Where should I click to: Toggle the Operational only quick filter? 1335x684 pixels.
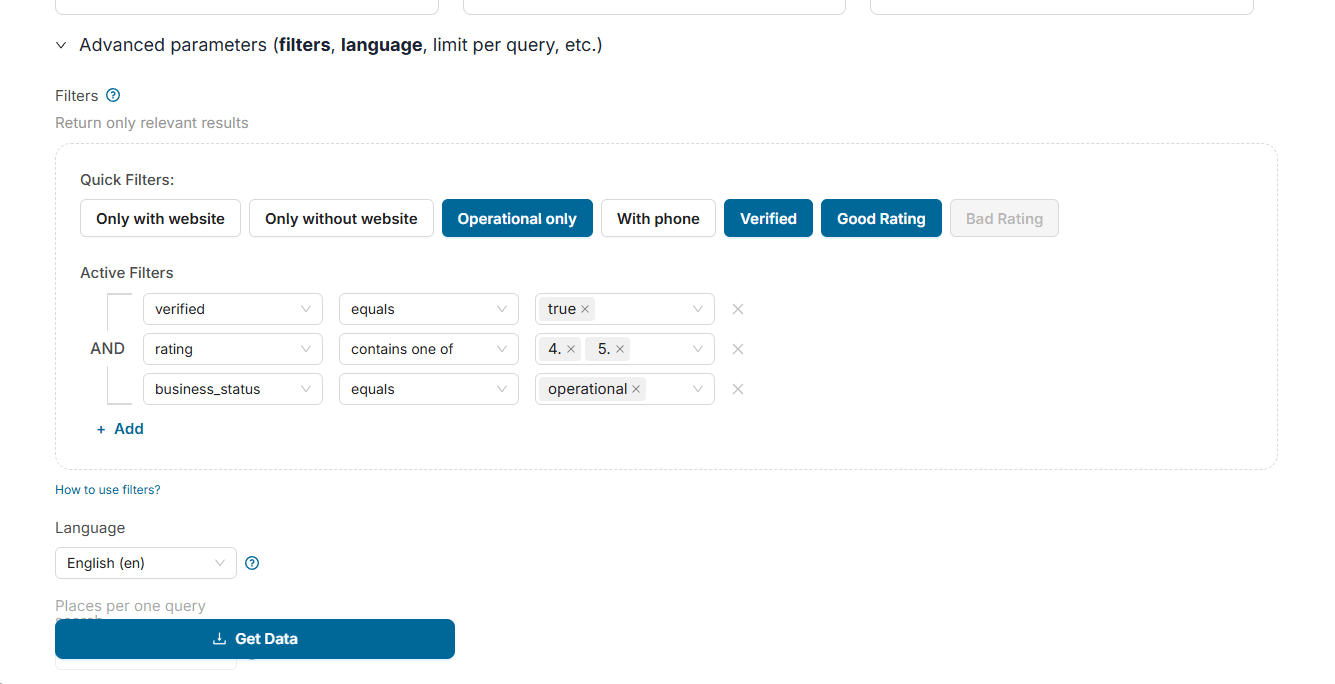tap(517, 218)
